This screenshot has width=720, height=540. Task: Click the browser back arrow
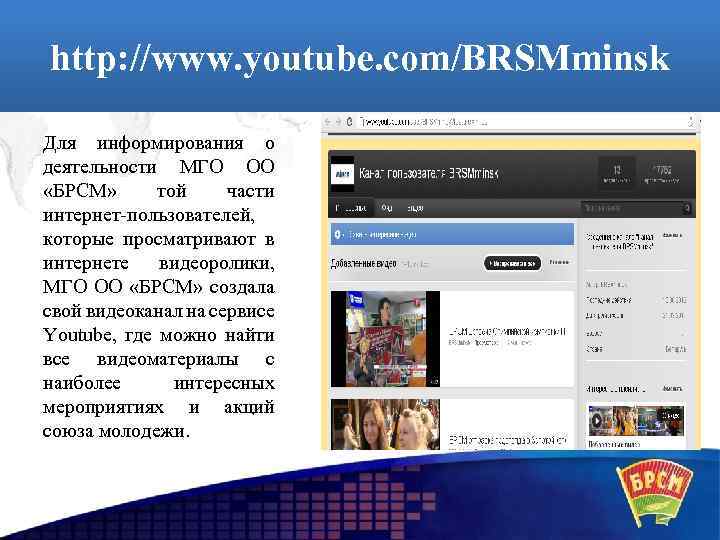tap(327, 122)
